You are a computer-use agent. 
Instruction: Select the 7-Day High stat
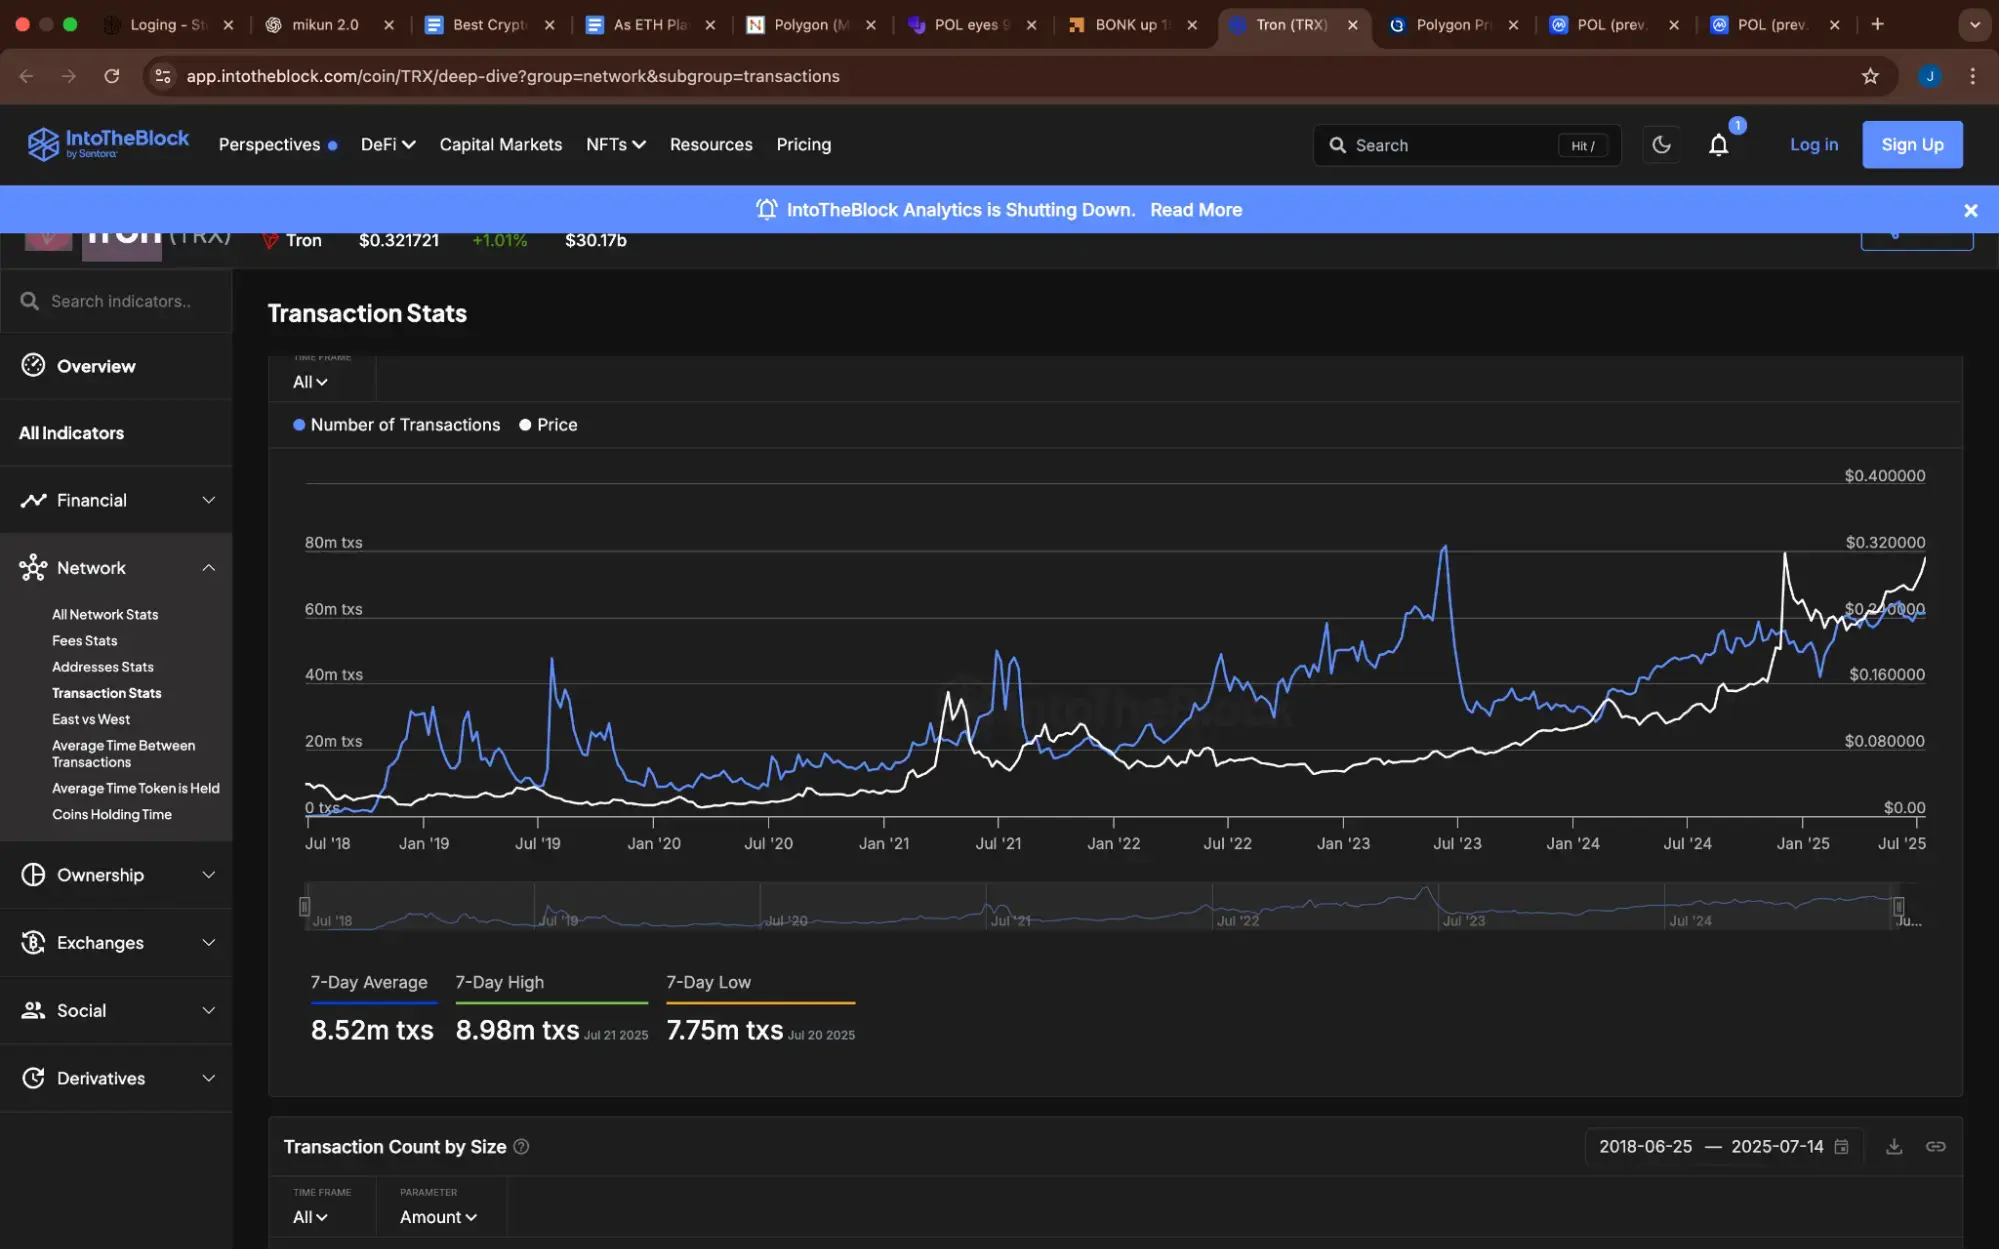(551, 1011)
